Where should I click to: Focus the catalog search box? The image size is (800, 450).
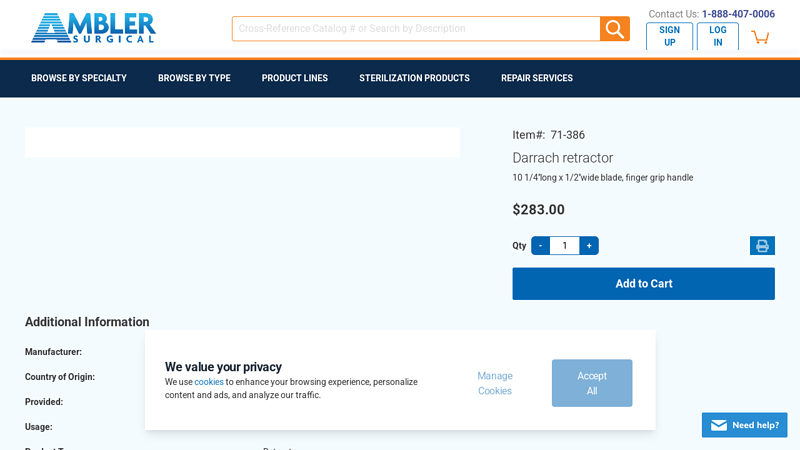coord(415,29)
